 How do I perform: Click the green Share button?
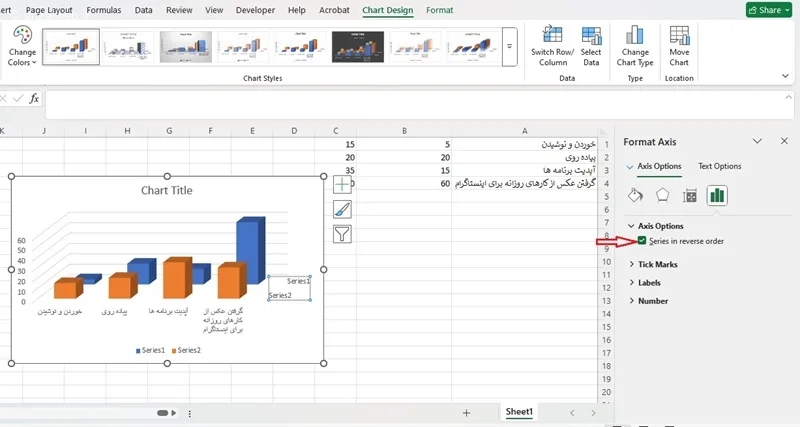(x=769, y=10)
